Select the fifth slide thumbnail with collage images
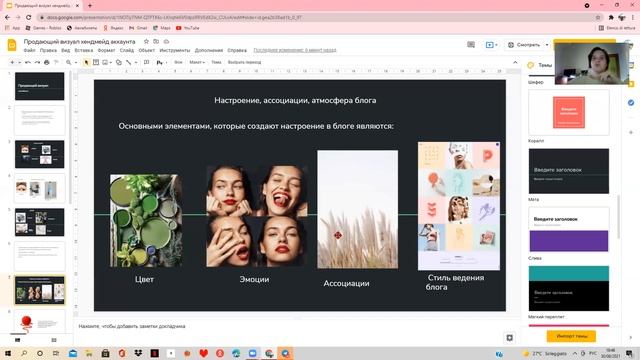The width and height of the screenshot is (640, 360). pyautogui.click(x=40, y=222)
